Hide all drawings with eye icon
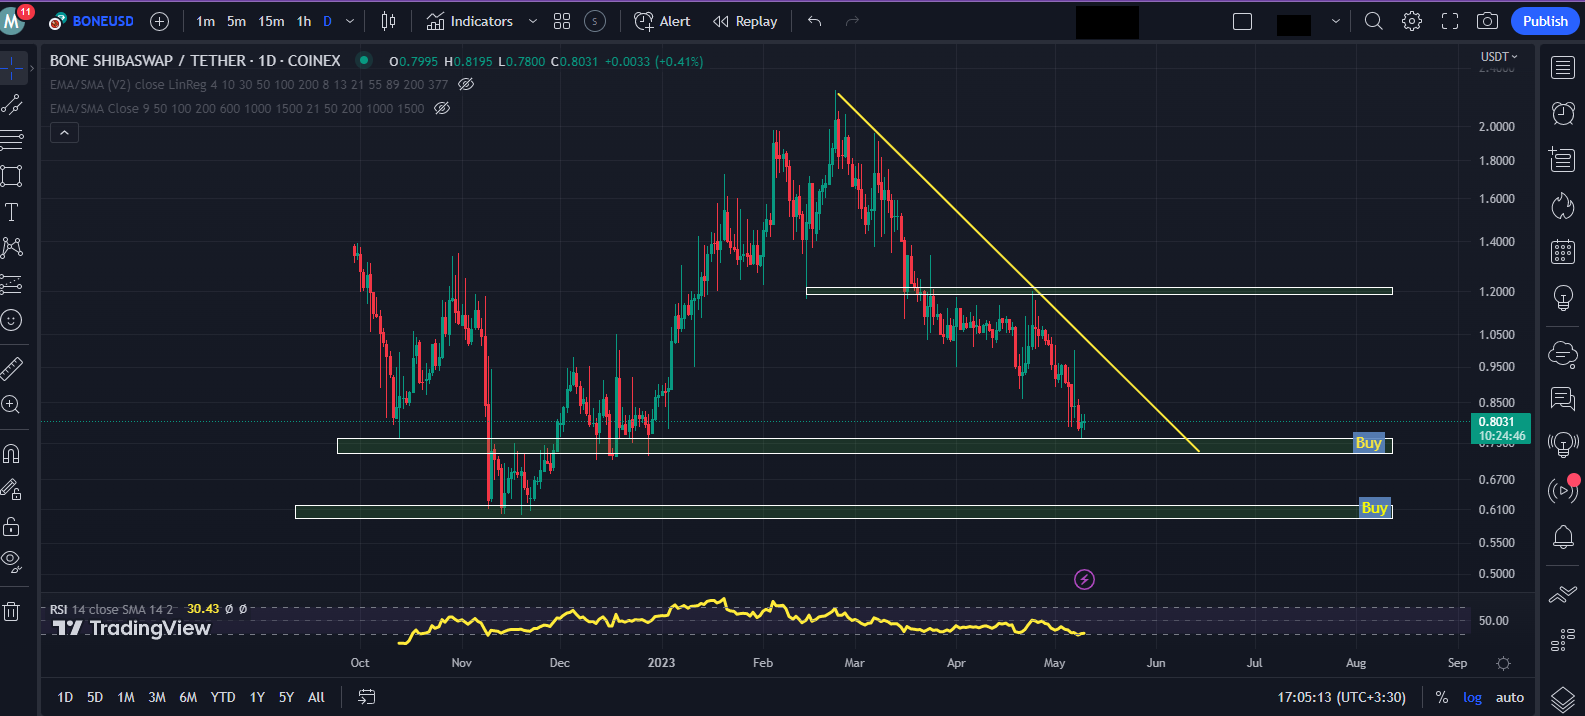Viewport: 1585px width, 716px height. [12, 562]
